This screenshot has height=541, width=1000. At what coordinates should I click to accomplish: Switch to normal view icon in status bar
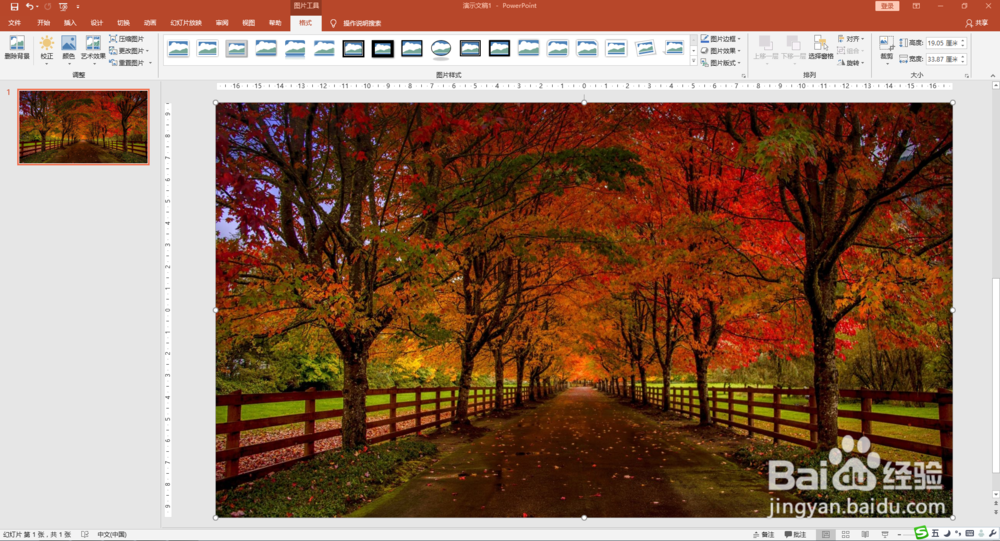(x=826, y=535)
